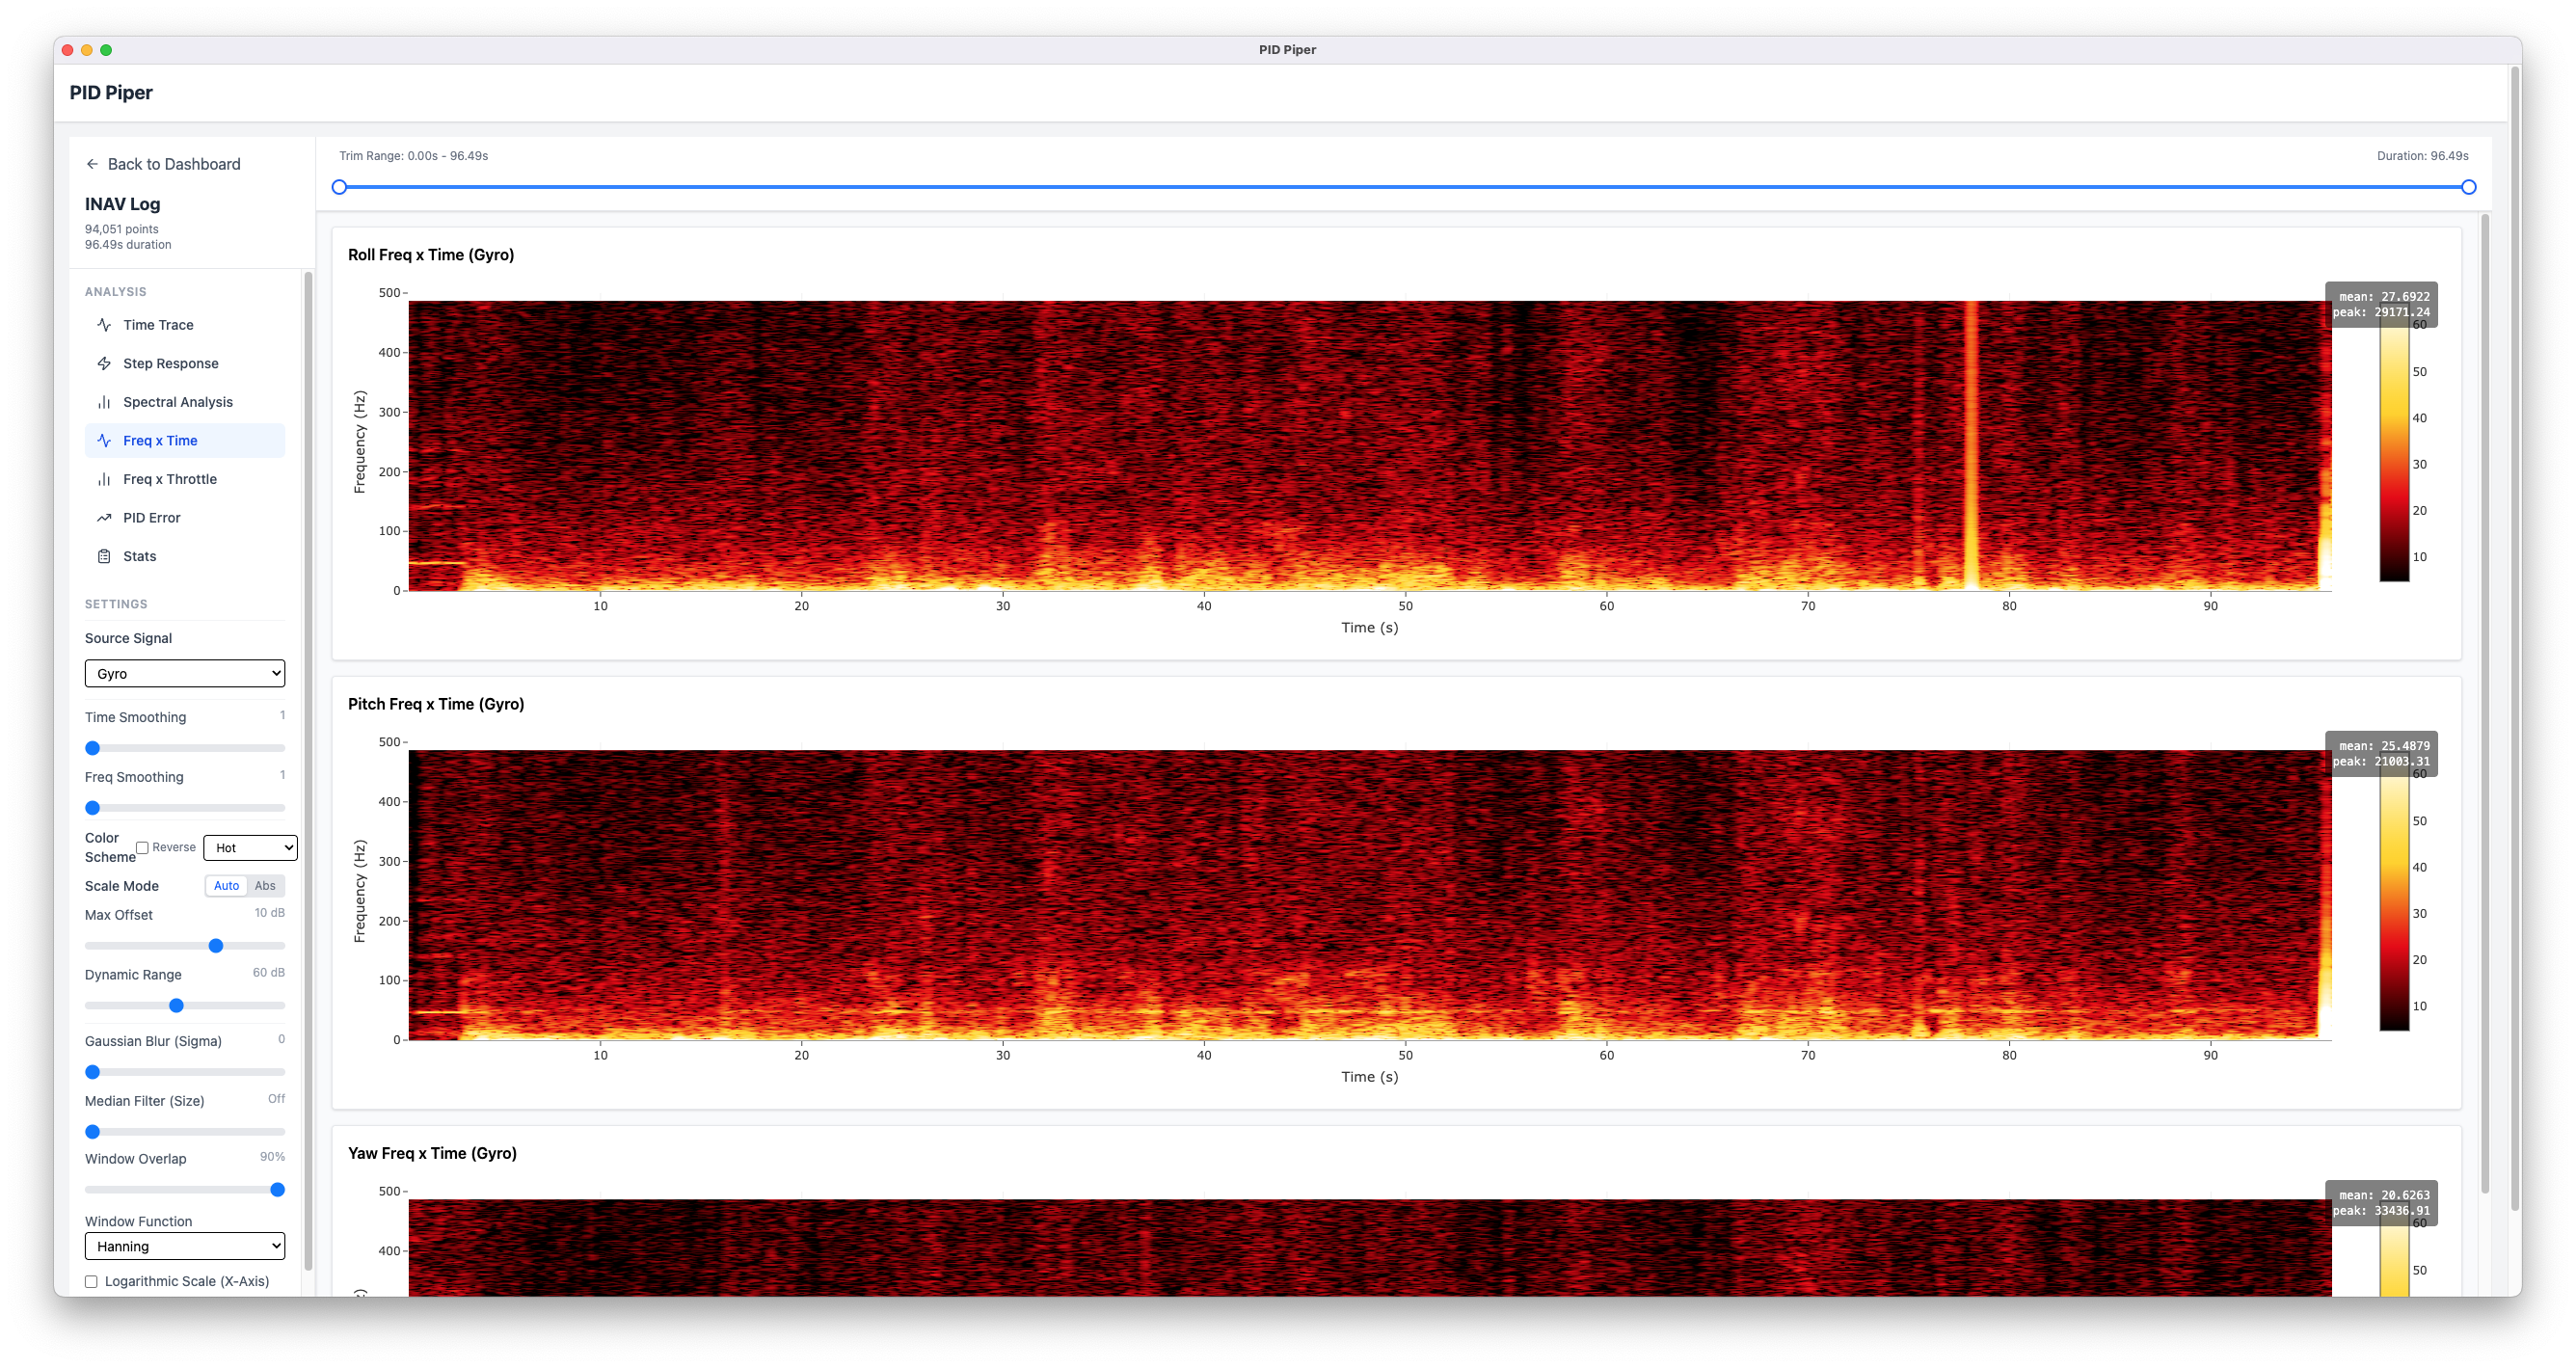2576x1368 pixels.
Task: Open the Color Scheme Hot dropdown
Action: pos(250,847)
